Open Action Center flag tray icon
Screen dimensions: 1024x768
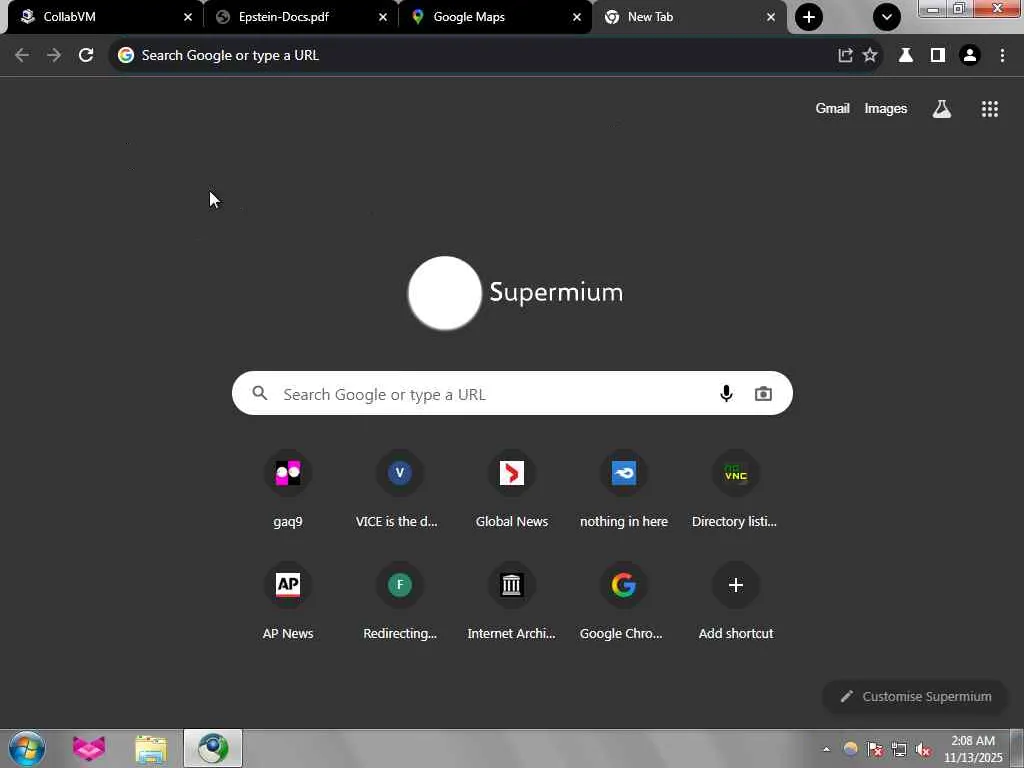pos(875,750)
